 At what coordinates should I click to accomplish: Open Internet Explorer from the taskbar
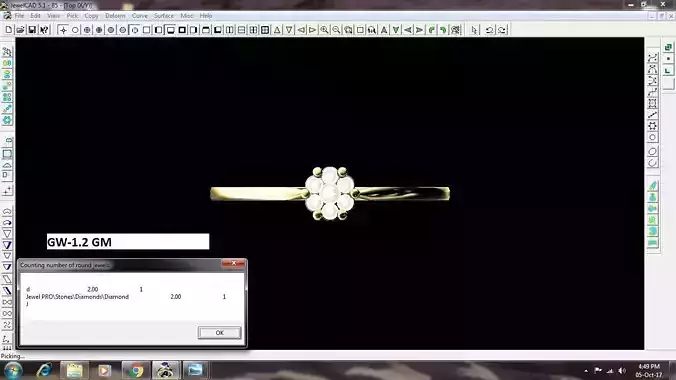pos(44,371)
